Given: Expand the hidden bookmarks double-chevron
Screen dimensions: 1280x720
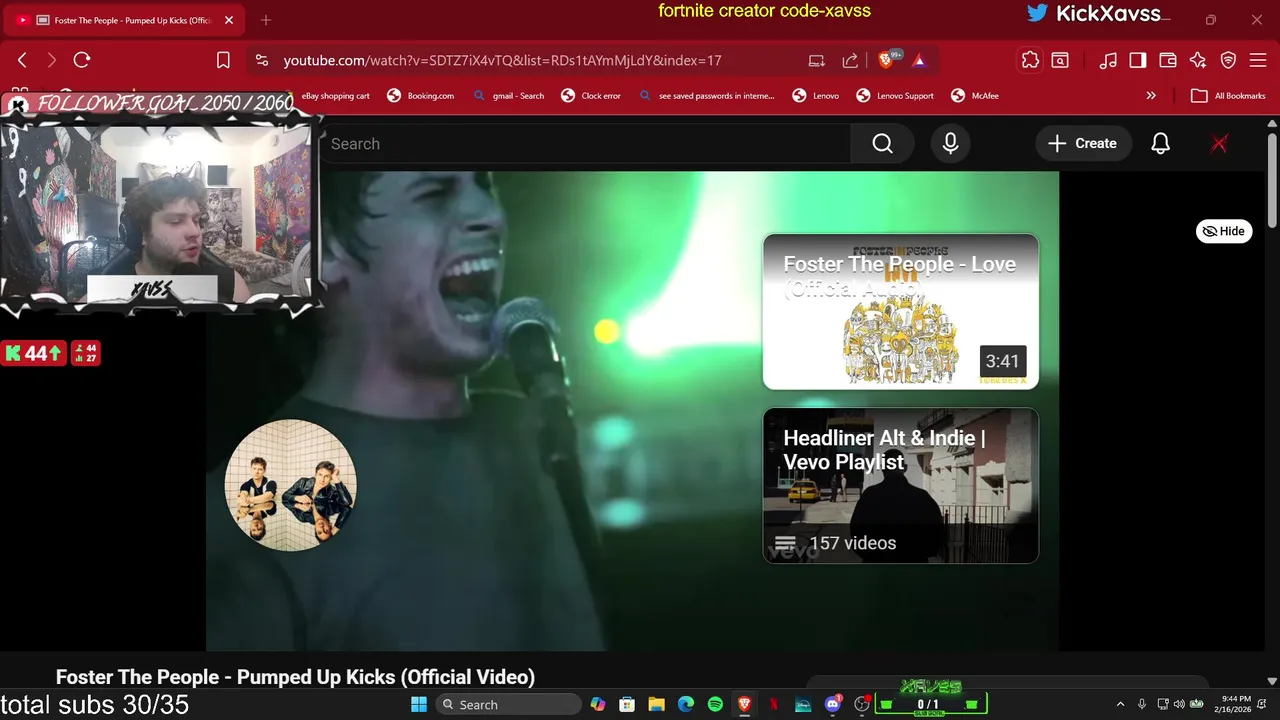Looking at the screenshot, I should point(1151,96).
